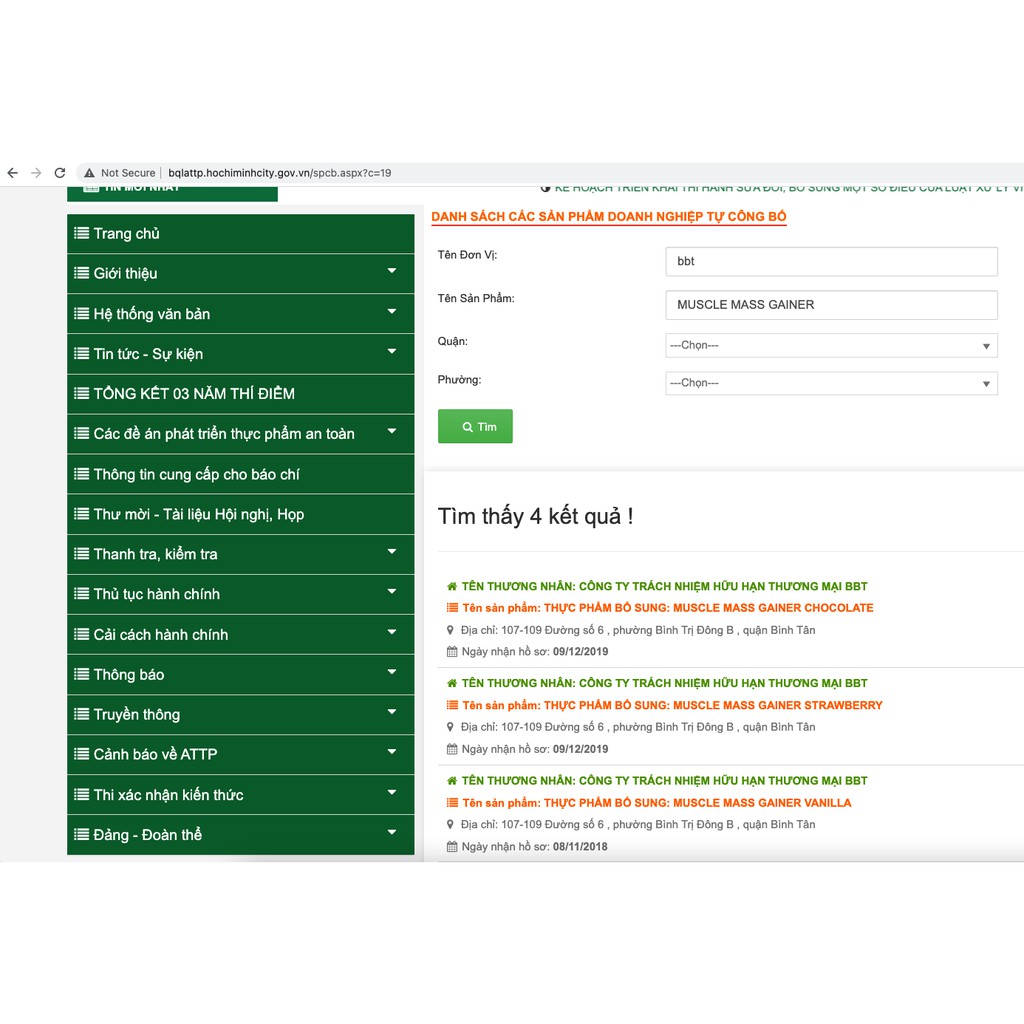Open Thông tin cung cấp cho báo chí
Screen dimensions: 1024x1024
point(240,474)
